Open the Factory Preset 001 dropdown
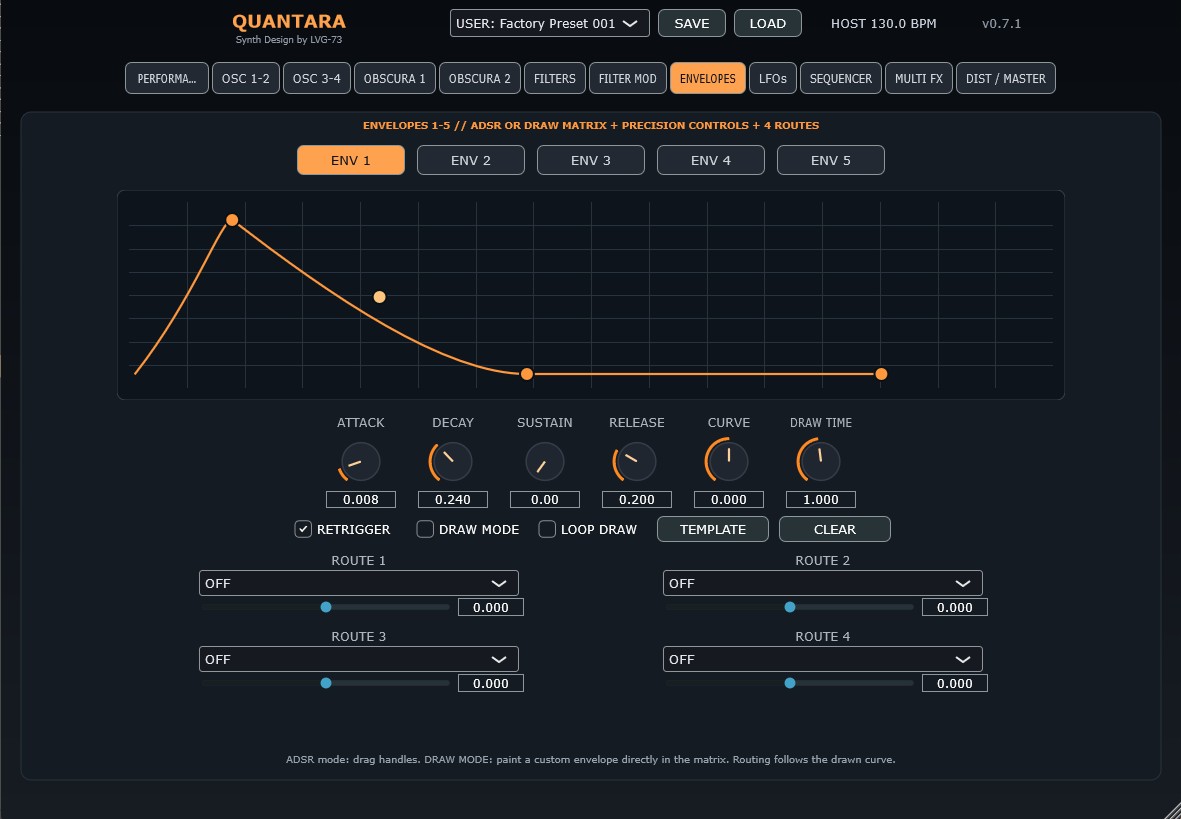This screenshot has width=1181, height=819. (x=550, y=23)
